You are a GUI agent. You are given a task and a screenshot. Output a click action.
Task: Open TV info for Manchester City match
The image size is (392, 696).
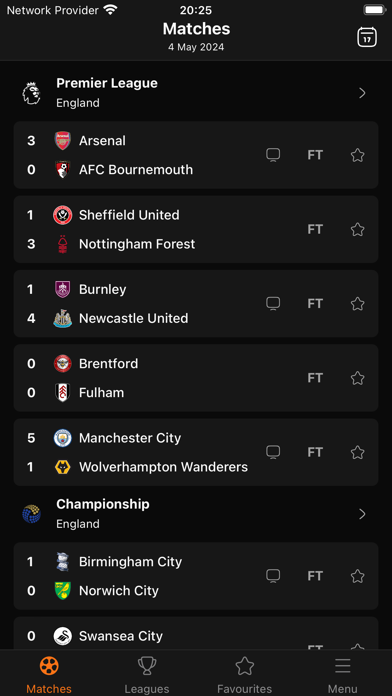[273, 452]
